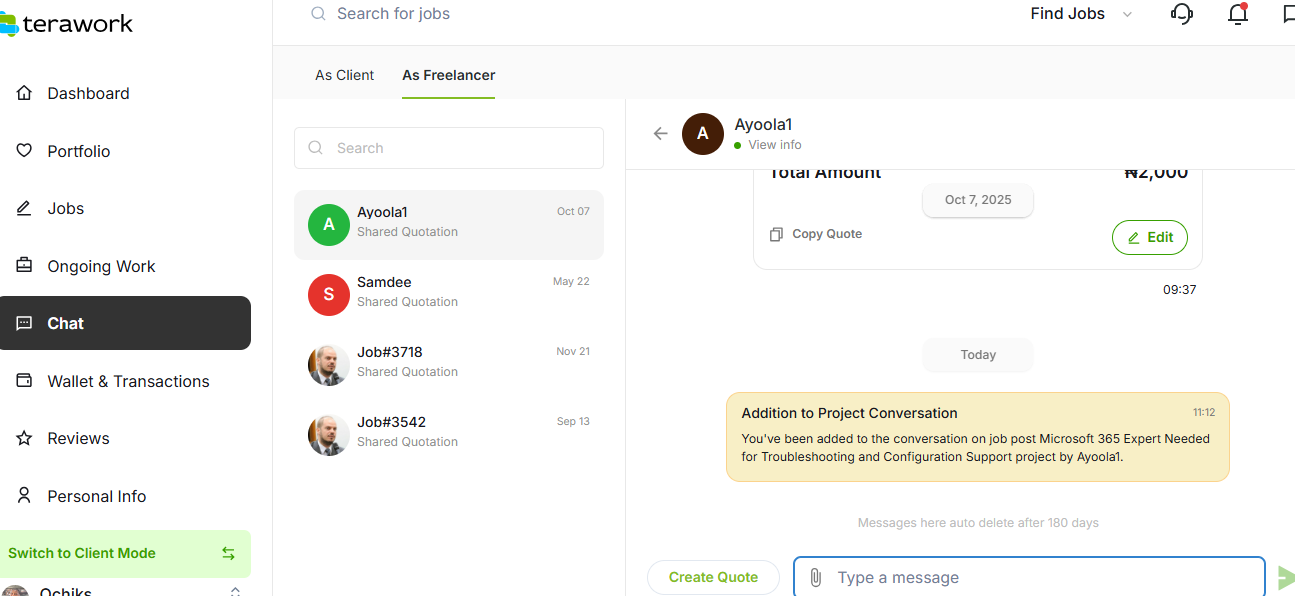Open the Samdee conversation
The width and height of the screenshot is (1295, 596).
[449, 292]
